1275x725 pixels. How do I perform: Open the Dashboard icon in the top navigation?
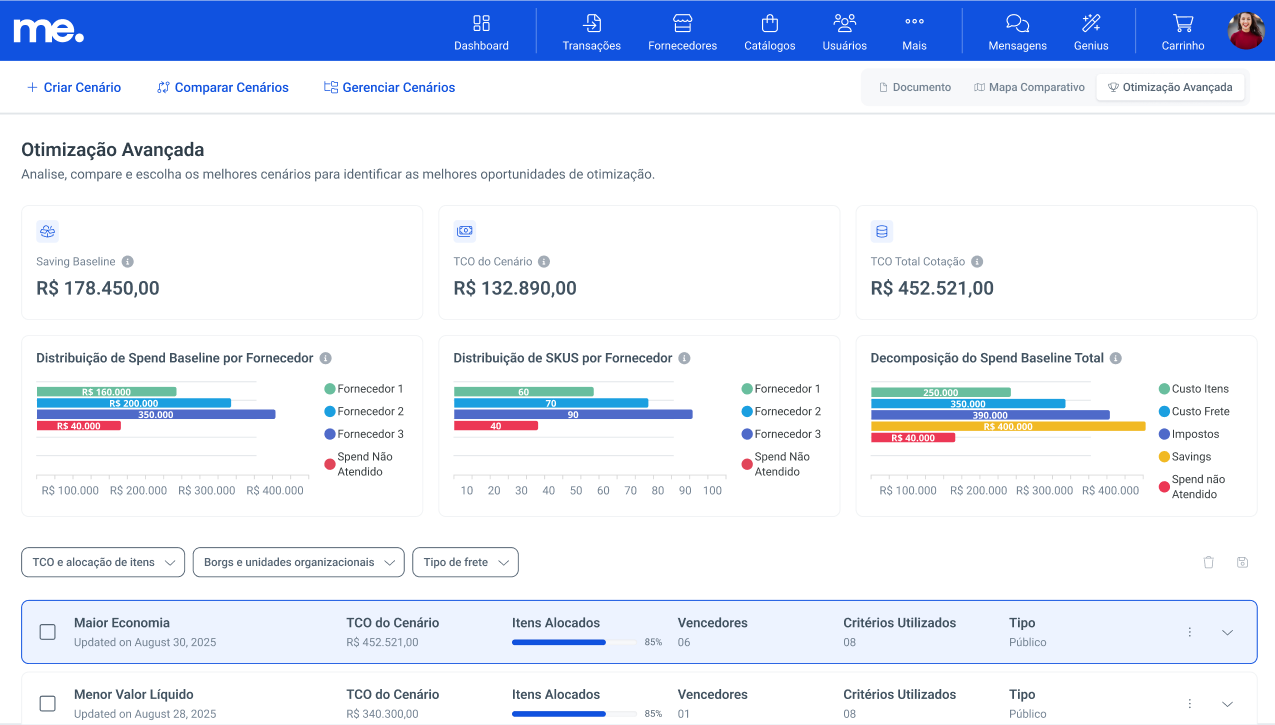coord(481,23)
